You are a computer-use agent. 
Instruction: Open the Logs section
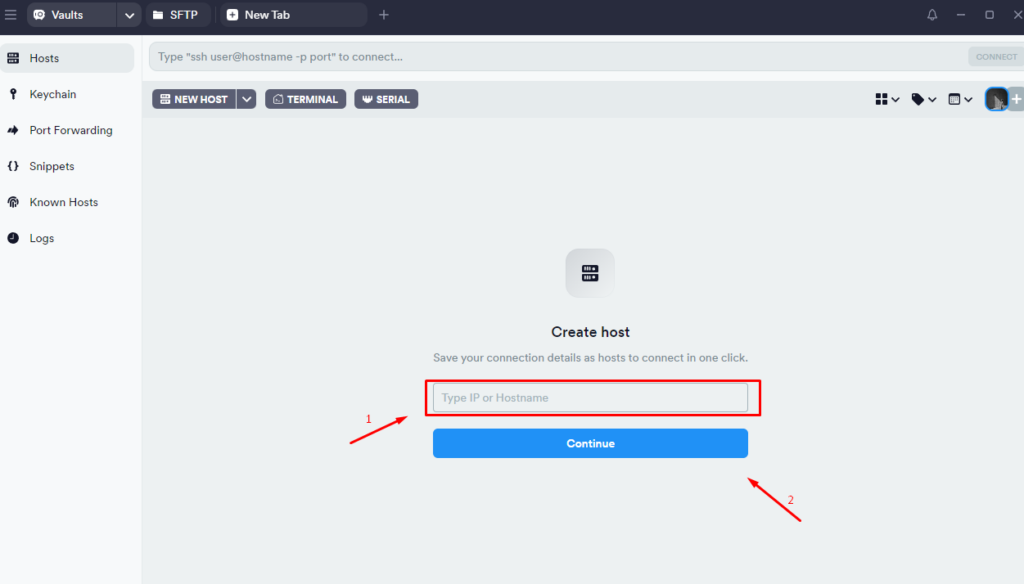point(40,238)
